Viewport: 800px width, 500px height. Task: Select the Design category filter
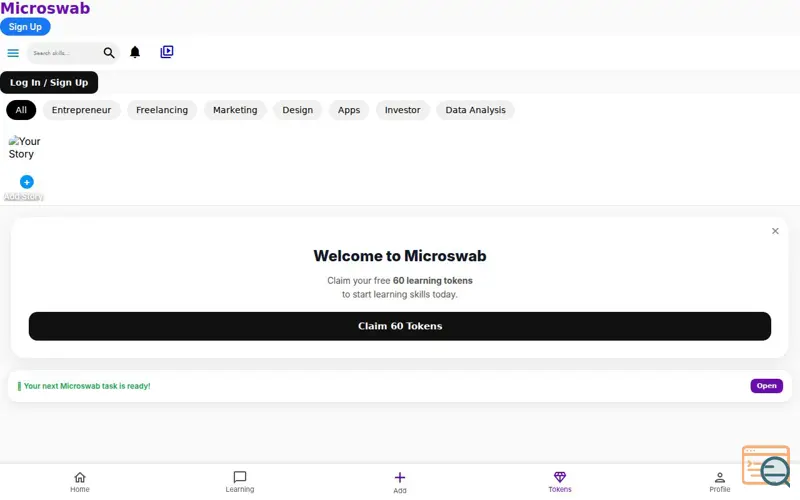pos(297,110)
